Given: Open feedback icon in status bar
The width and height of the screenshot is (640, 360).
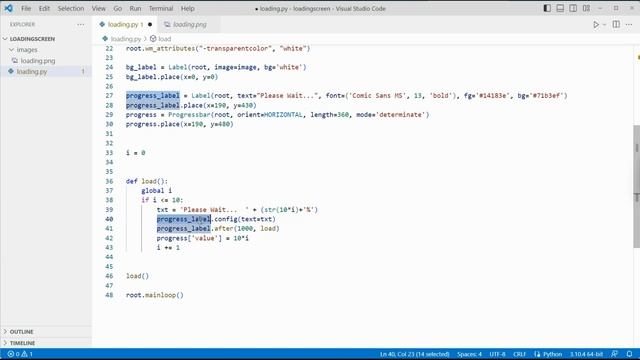Looking at the screenshot, I should click(x=614, y=354).
